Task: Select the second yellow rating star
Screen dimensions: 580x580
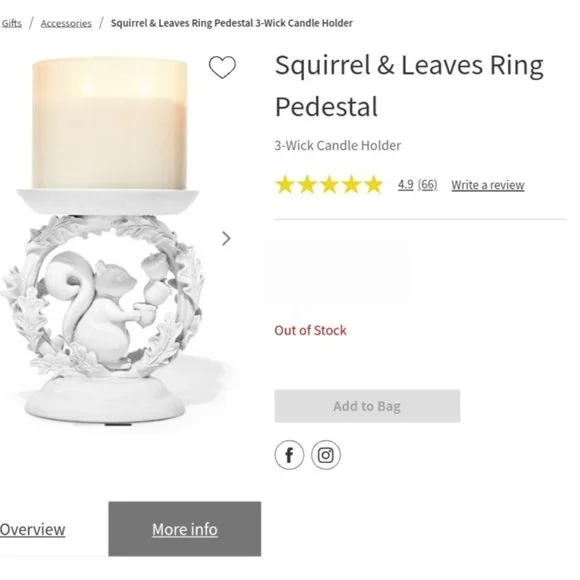Action: click(307, 184)
